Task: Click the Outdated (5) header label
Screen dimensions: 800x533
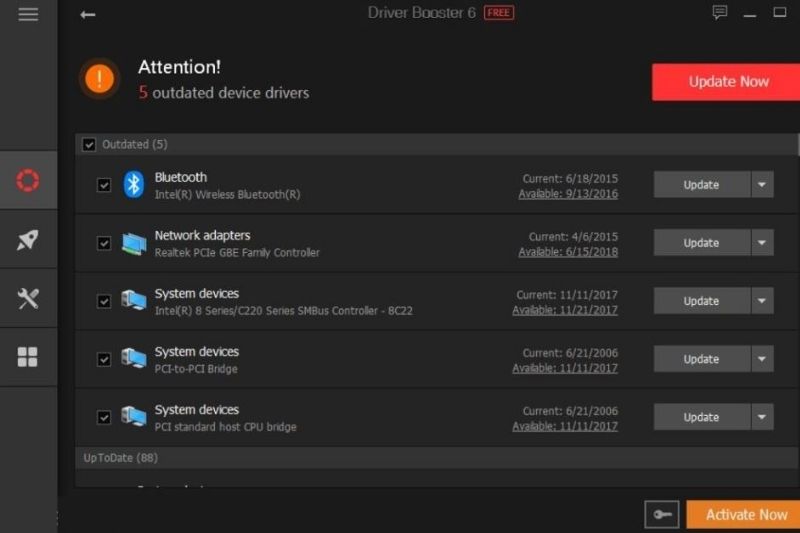Action: [x=135, y=145]
